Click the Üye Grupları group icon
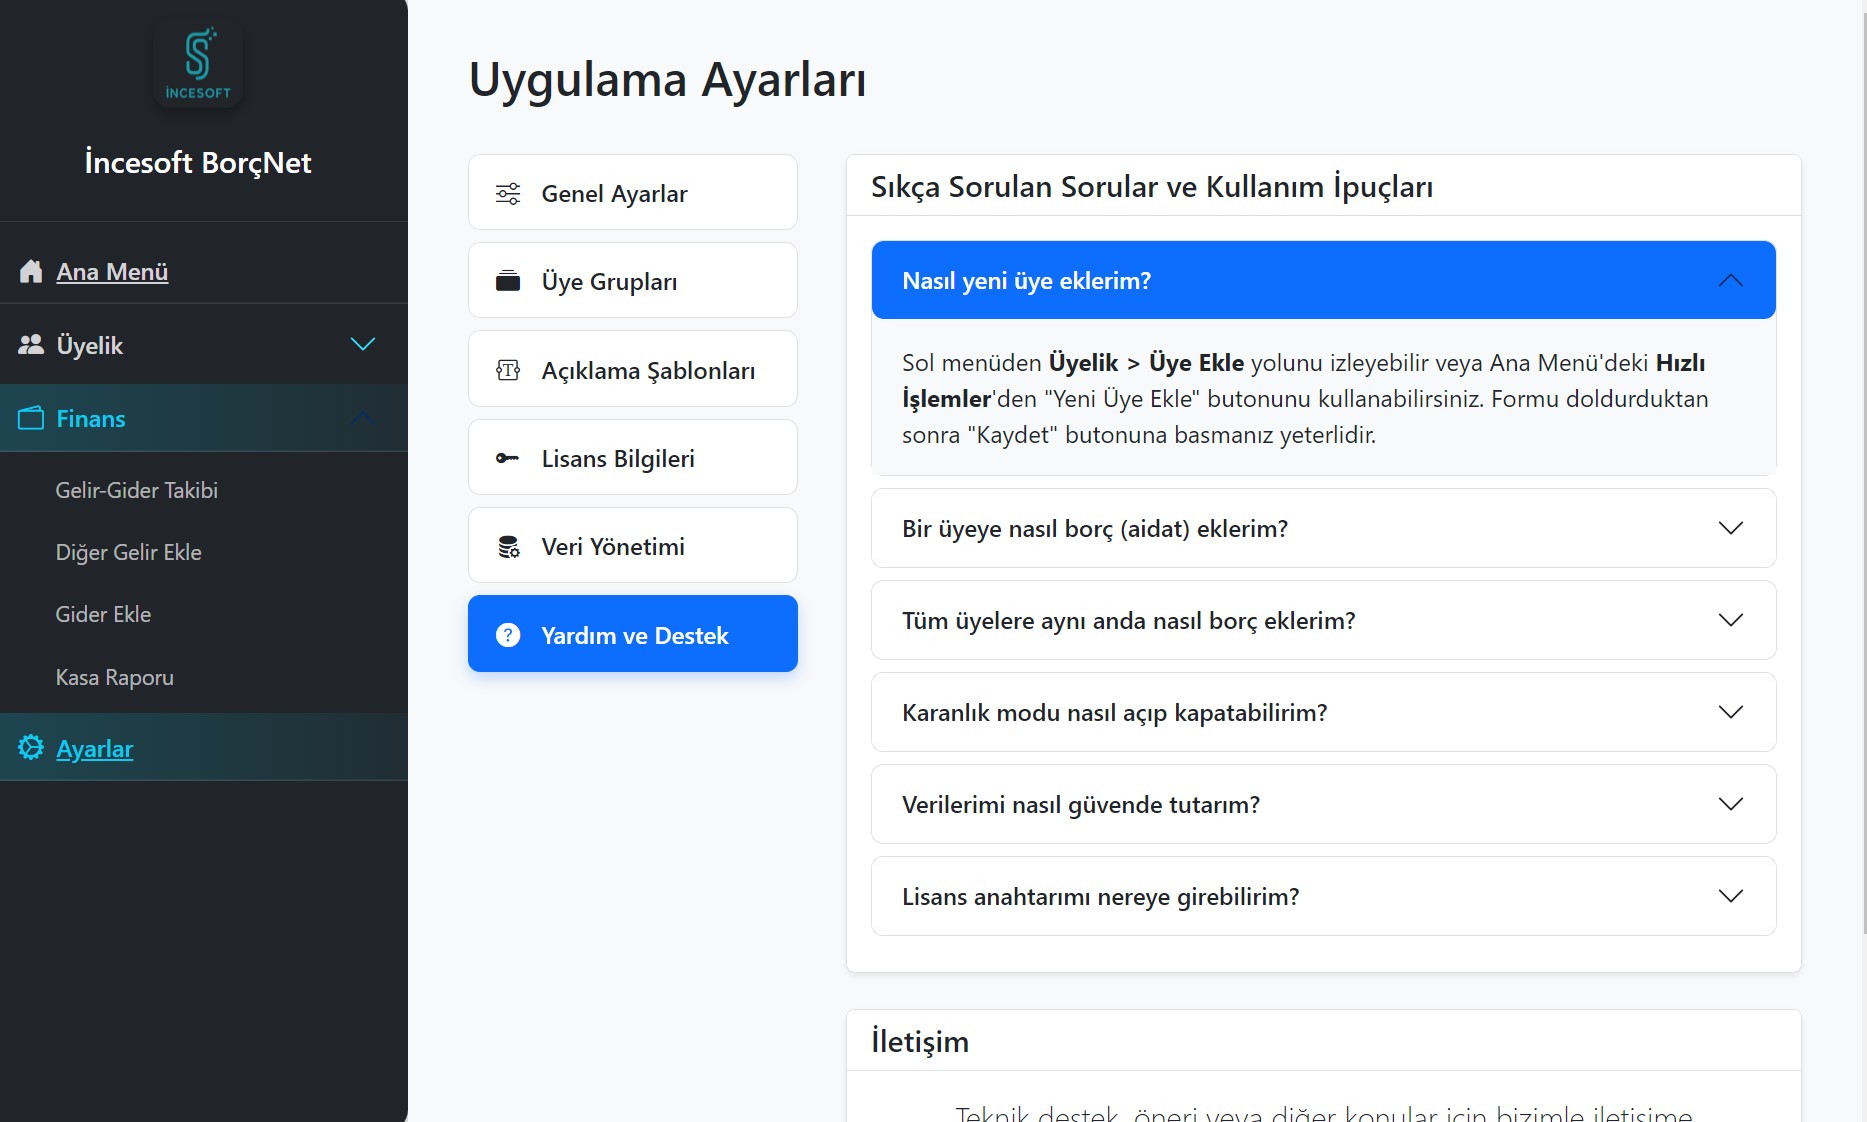 pyautogui.click(x=508, y=281)
